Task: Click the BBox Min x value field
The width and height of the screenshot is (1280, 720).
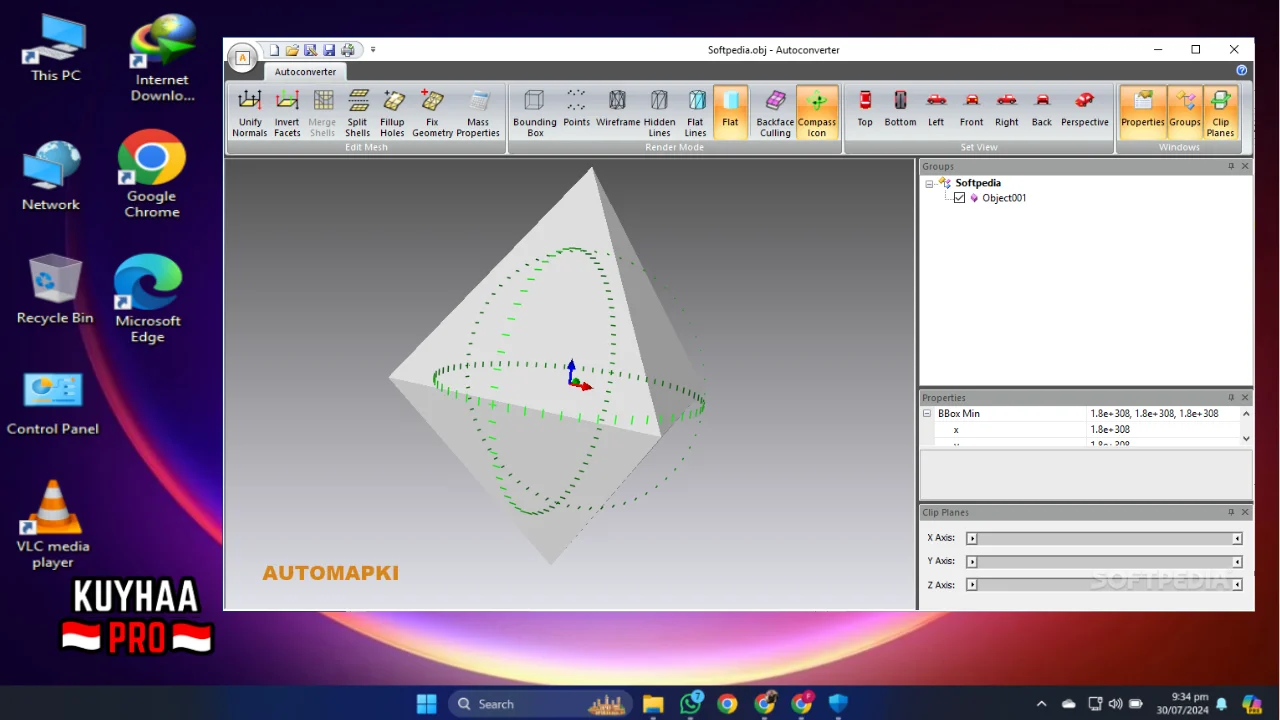Action: pos(1163,430)
